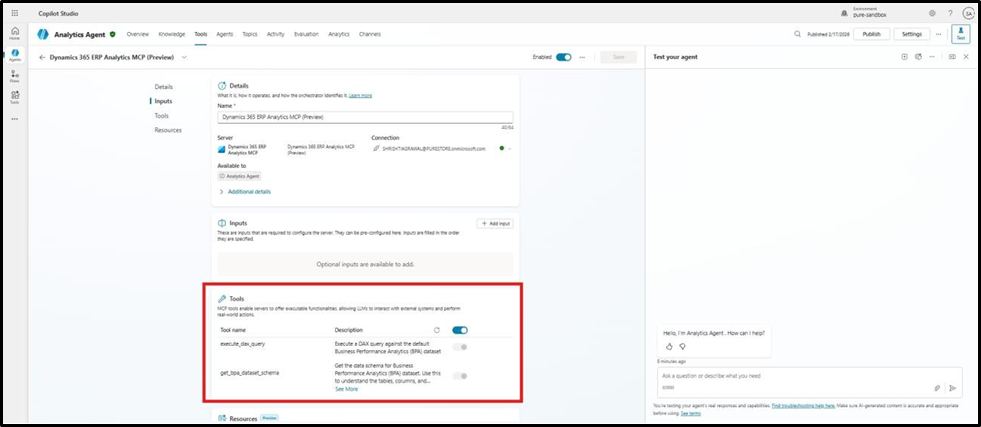Switch to the Topics tab

click(250, 34)
